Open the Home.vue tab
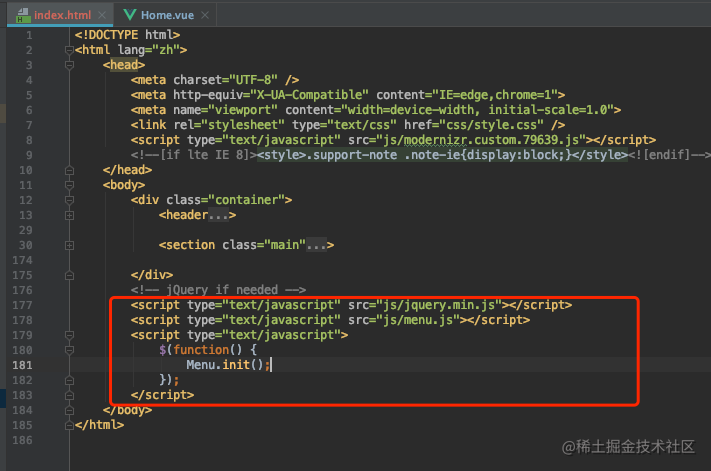 (x=167, y=15)
